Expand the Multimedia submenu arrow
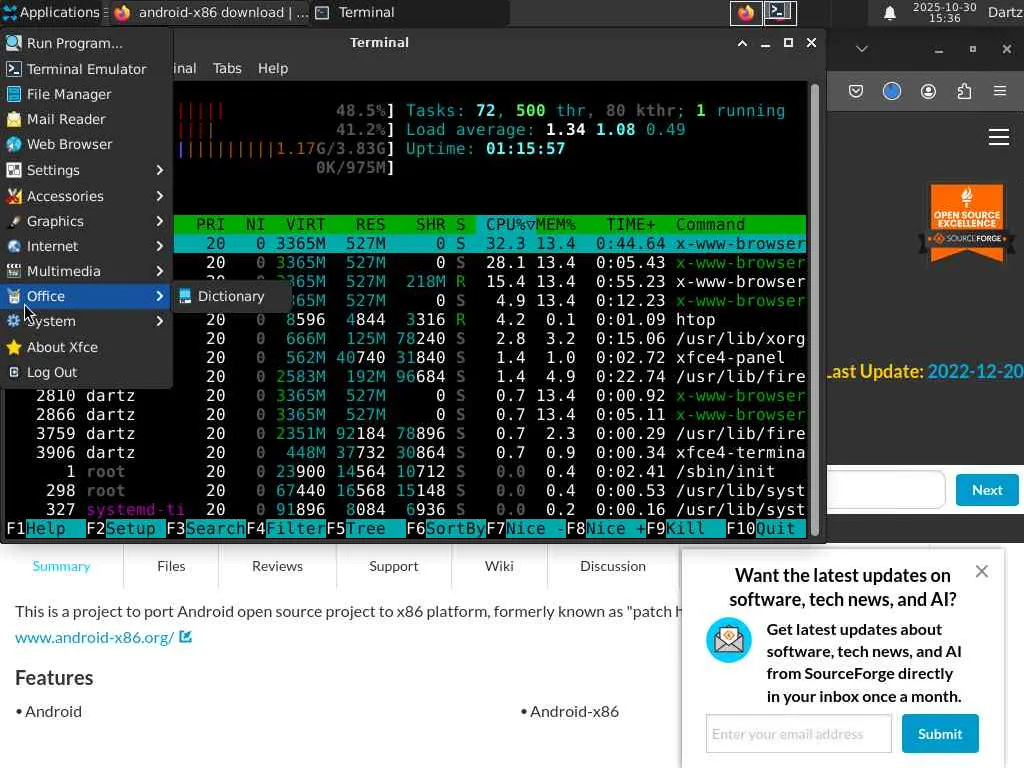Image resolution: width=1024 pixels, height=768 pixels. [x=160, y=271]
